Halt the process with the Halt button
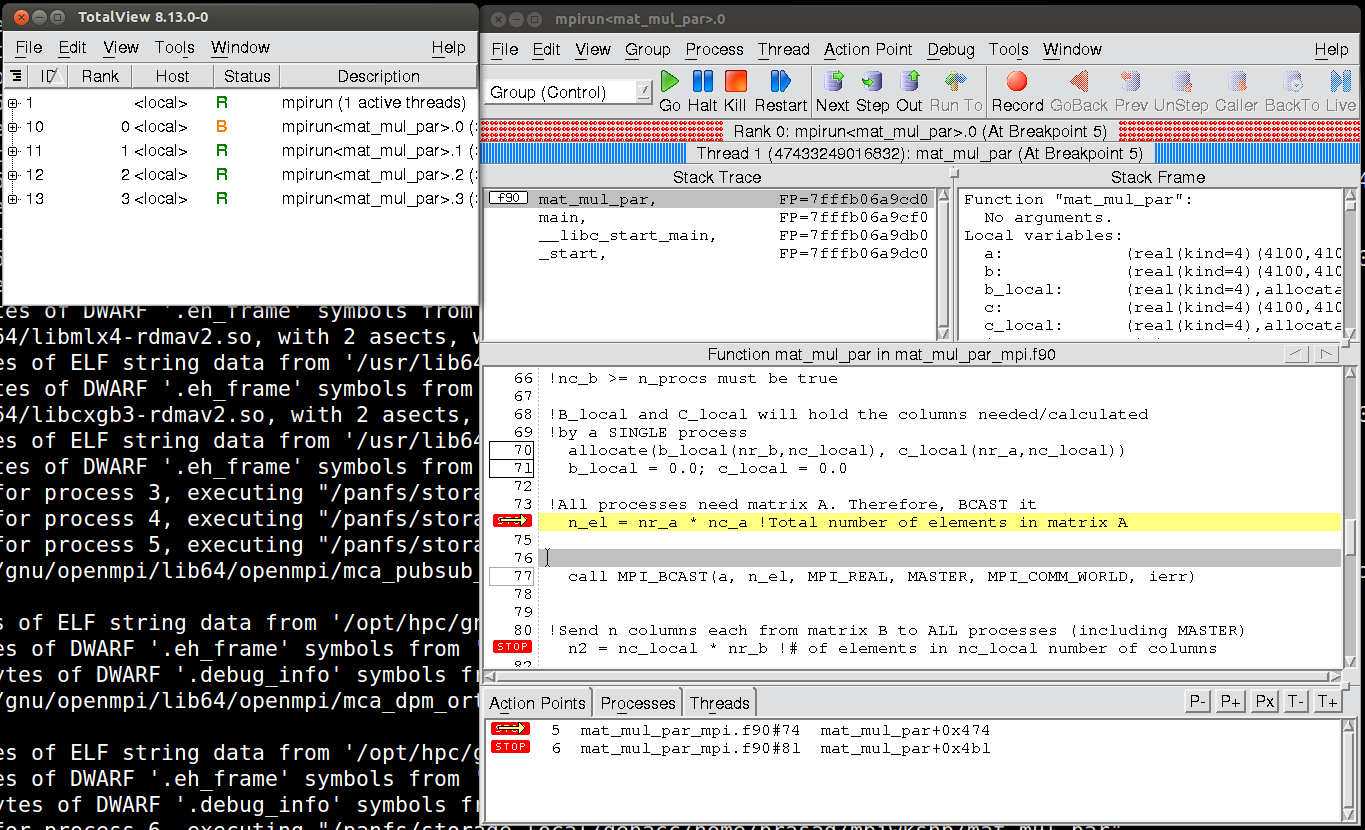 [703, 91]
